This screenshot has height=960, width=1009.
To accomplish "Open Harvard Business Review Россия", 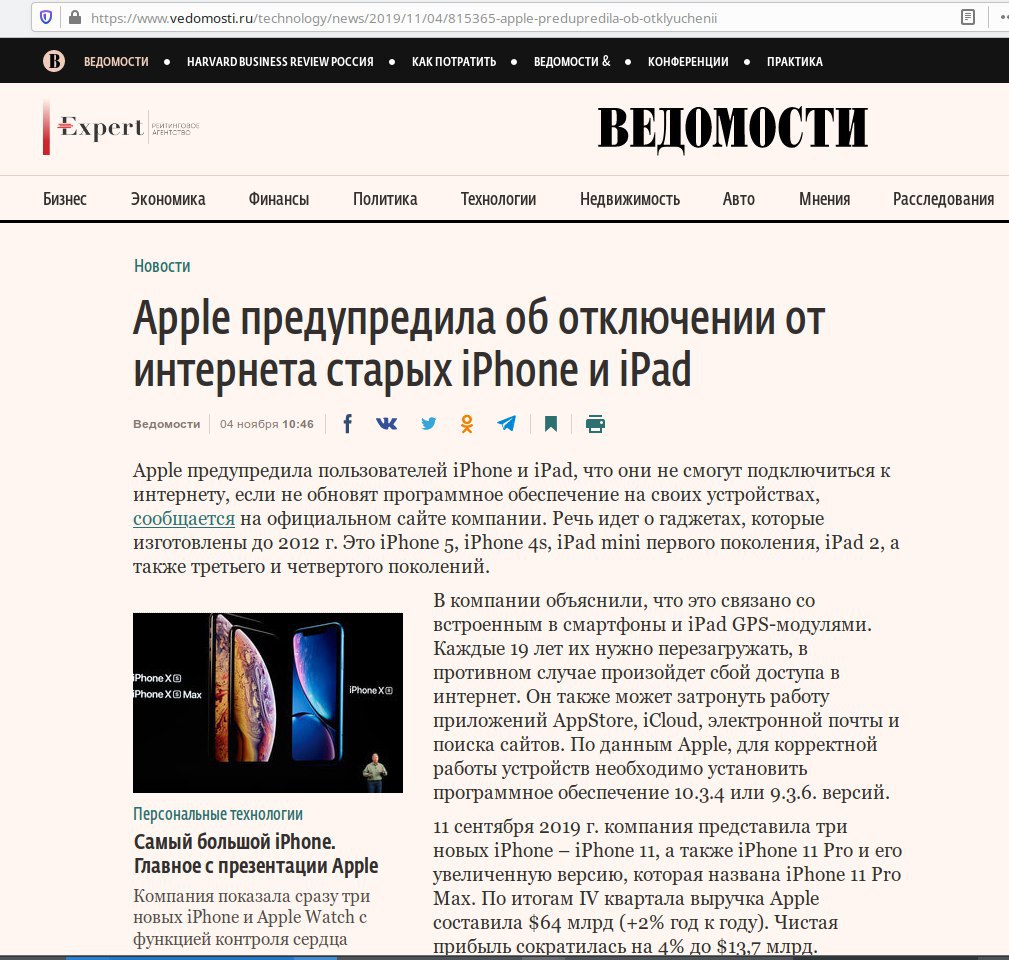I will (x=280, y=62).
